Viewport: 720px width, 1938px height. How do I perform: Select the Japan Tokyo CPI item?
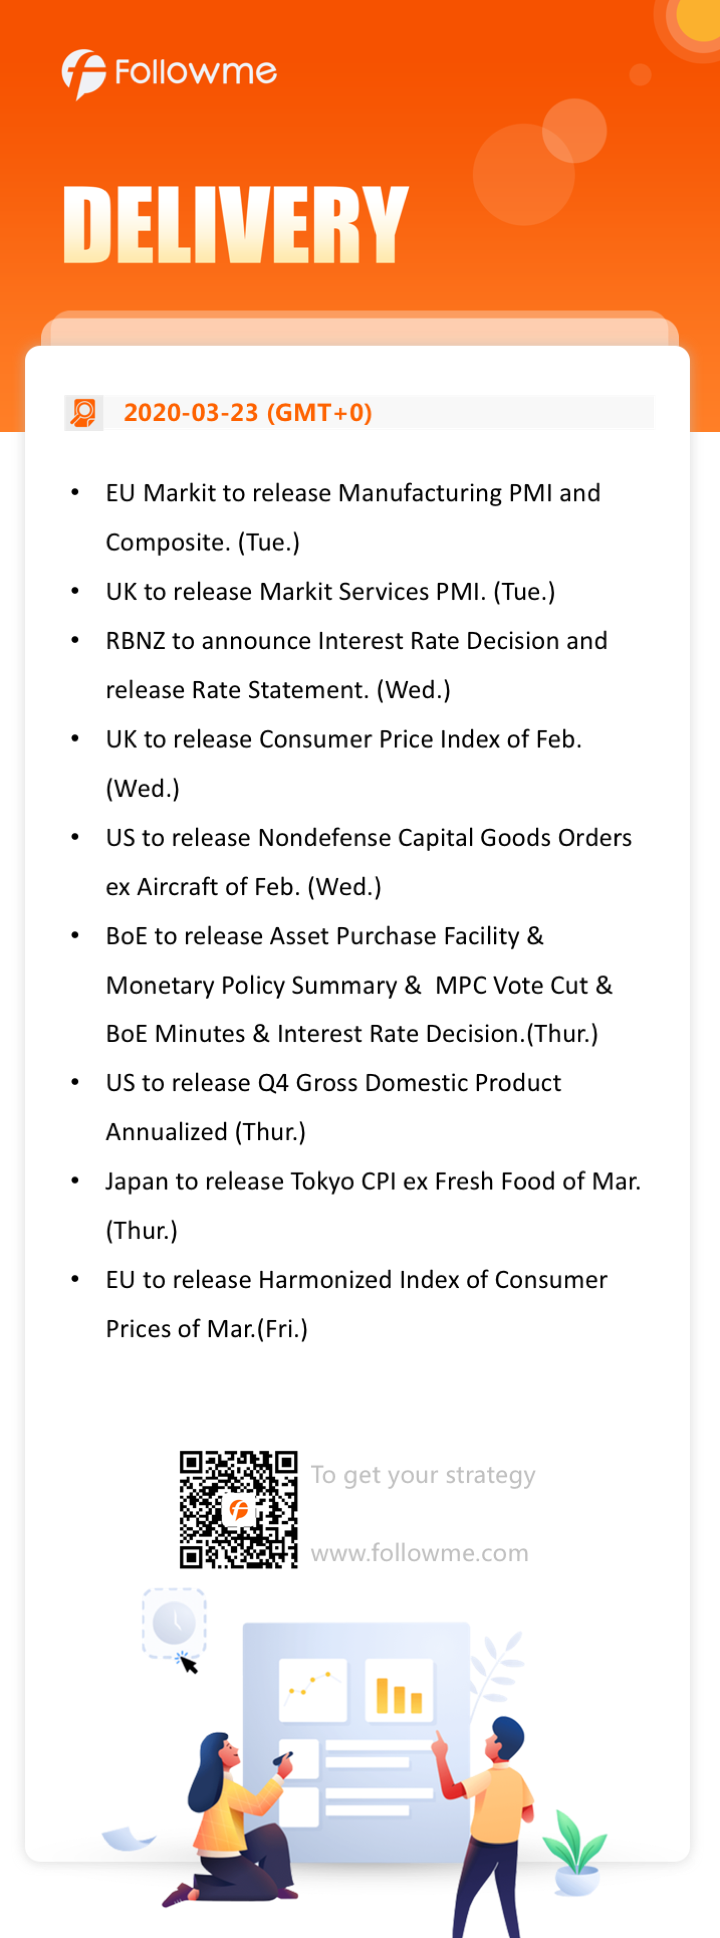click(x=373, y=1206)
